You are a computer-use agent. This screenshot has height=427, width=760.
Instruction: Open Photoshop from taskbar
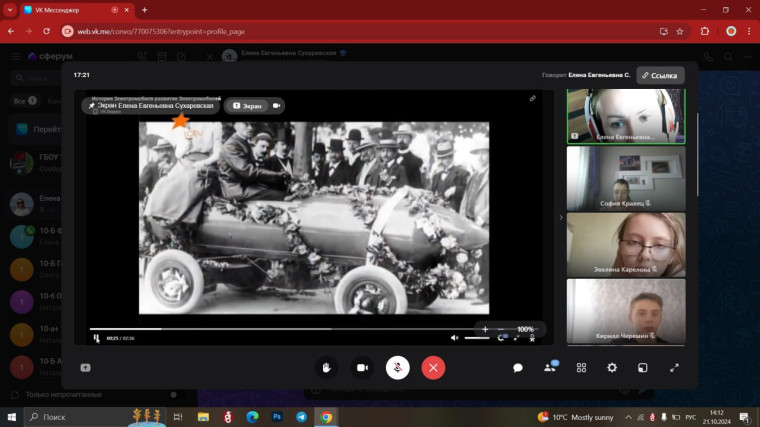tap(277, 417)
